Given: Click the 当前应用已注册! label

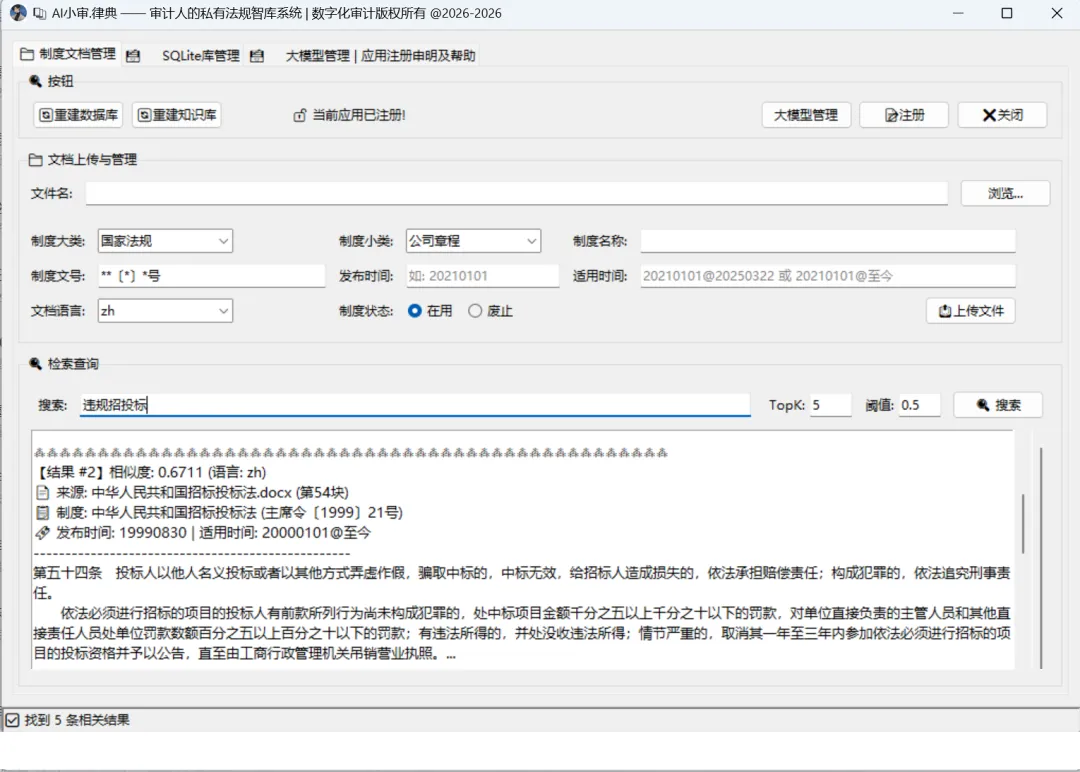Looking at the screenshot, I should point(359,115).
